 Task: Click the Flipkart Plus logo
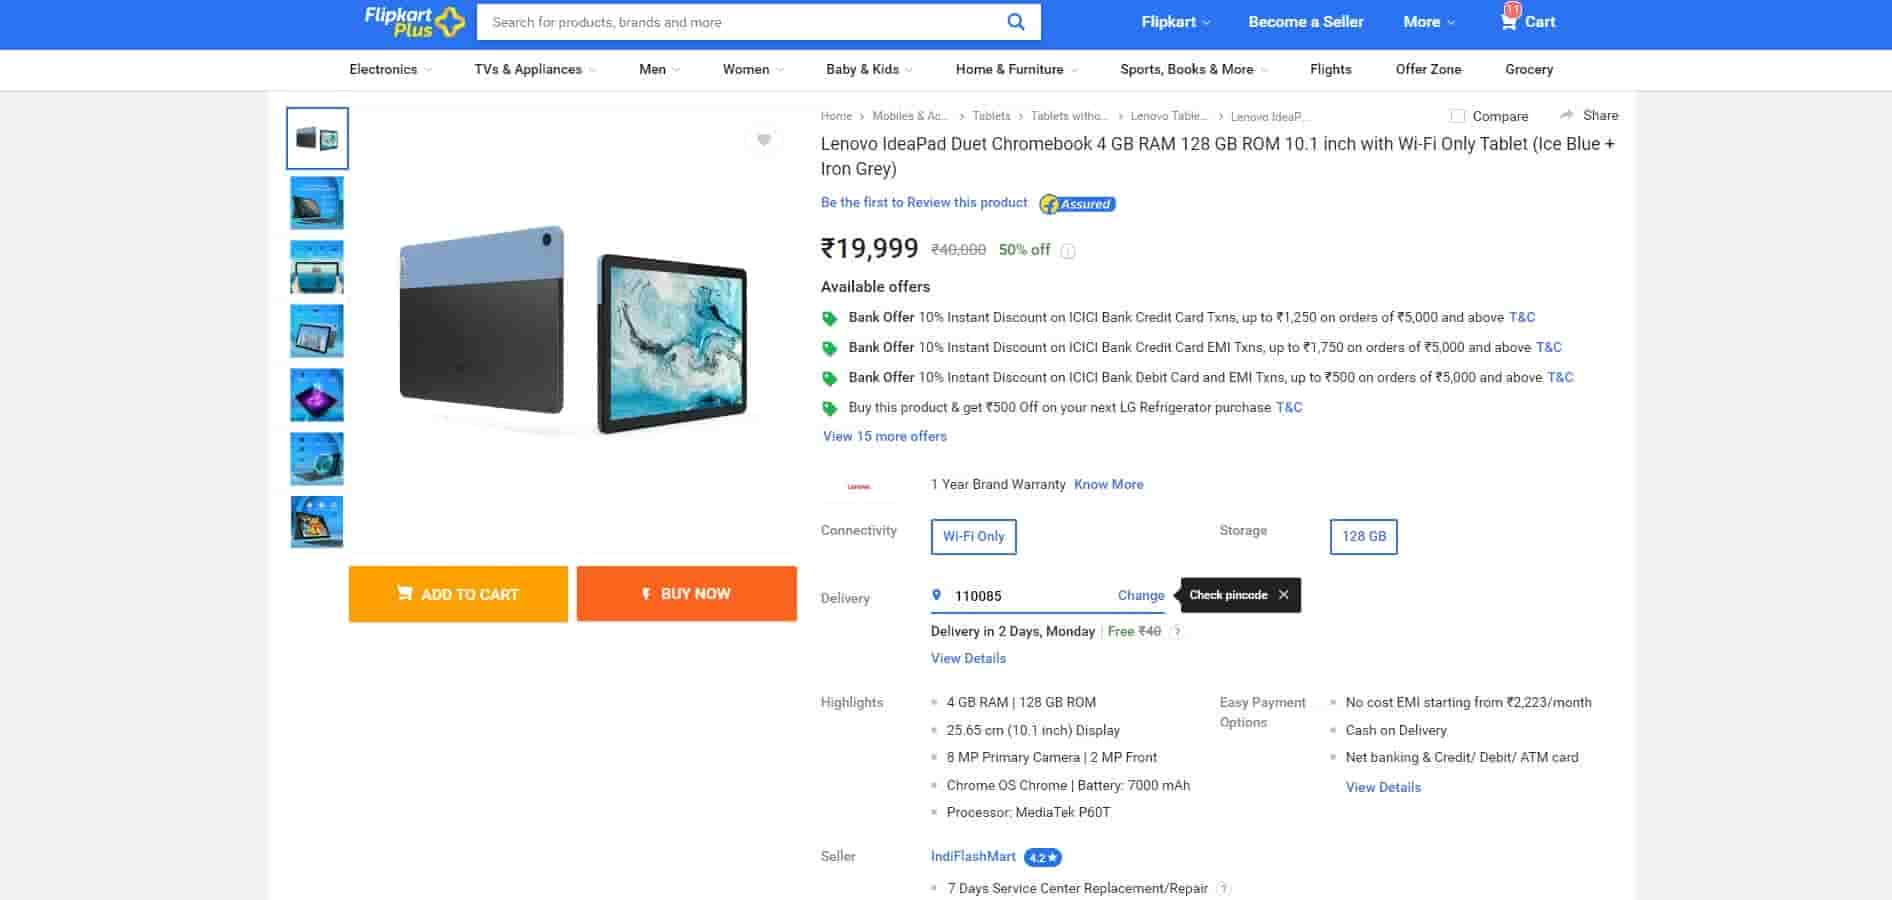click(x=414, y=22)
